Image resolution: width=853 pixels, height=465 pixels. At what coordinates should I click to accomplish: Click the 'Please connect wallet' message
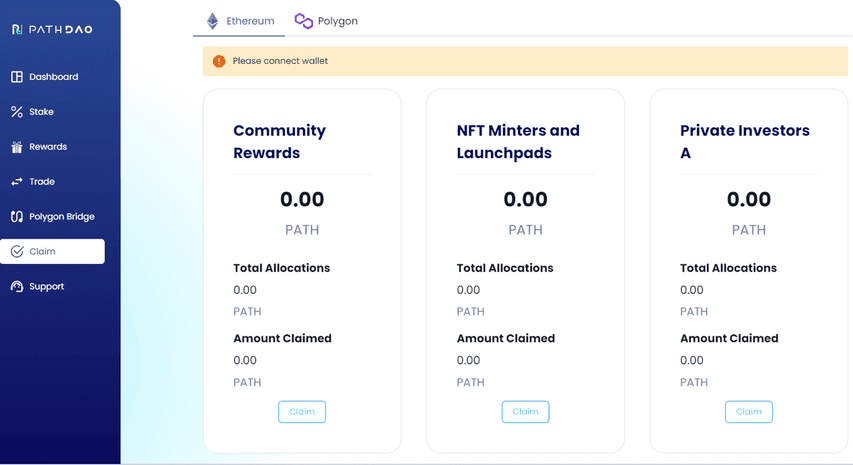point(280,61)
